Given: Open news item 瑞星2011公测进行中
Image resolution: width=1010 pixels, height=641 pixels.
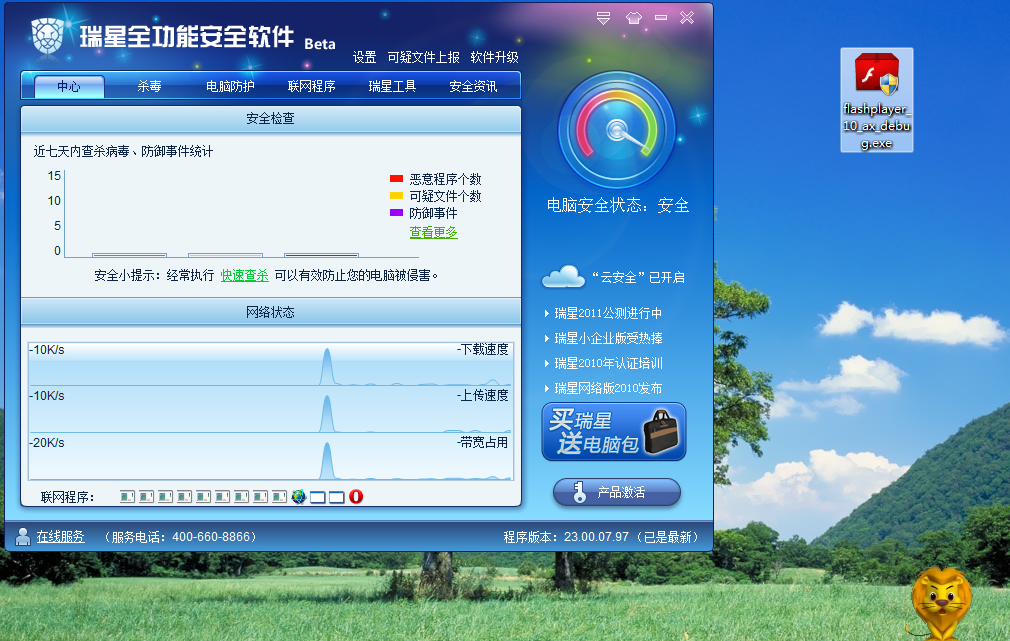Looking at the screenshot, I should pyautogui.click(x=608, y=313).
